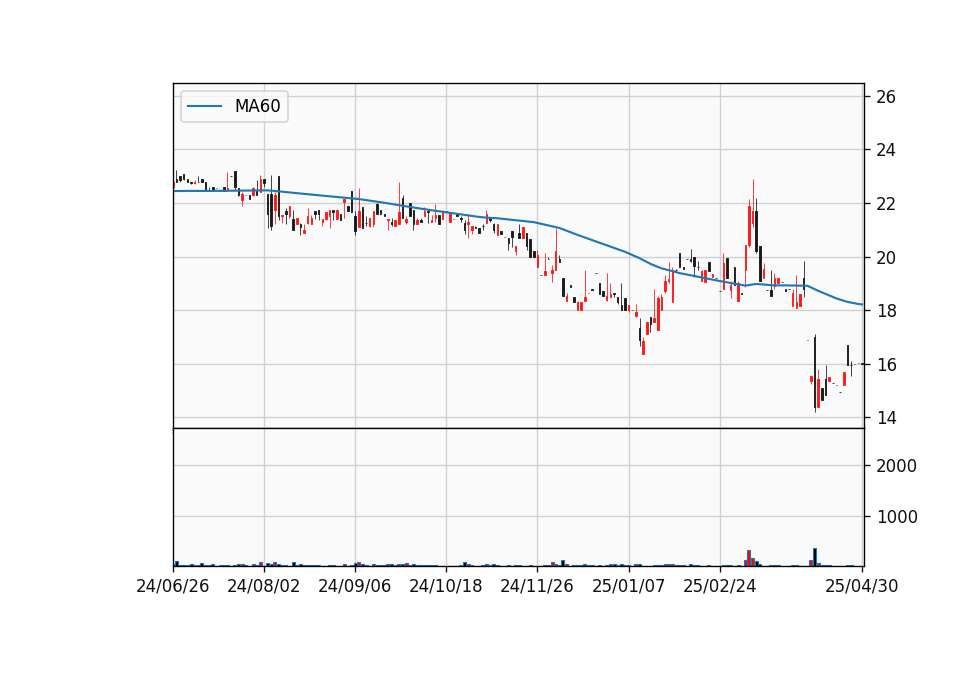Click the 18 price axis label
Image resolution: width=960 pixels, height=690 pixels.
pos(885,311)
